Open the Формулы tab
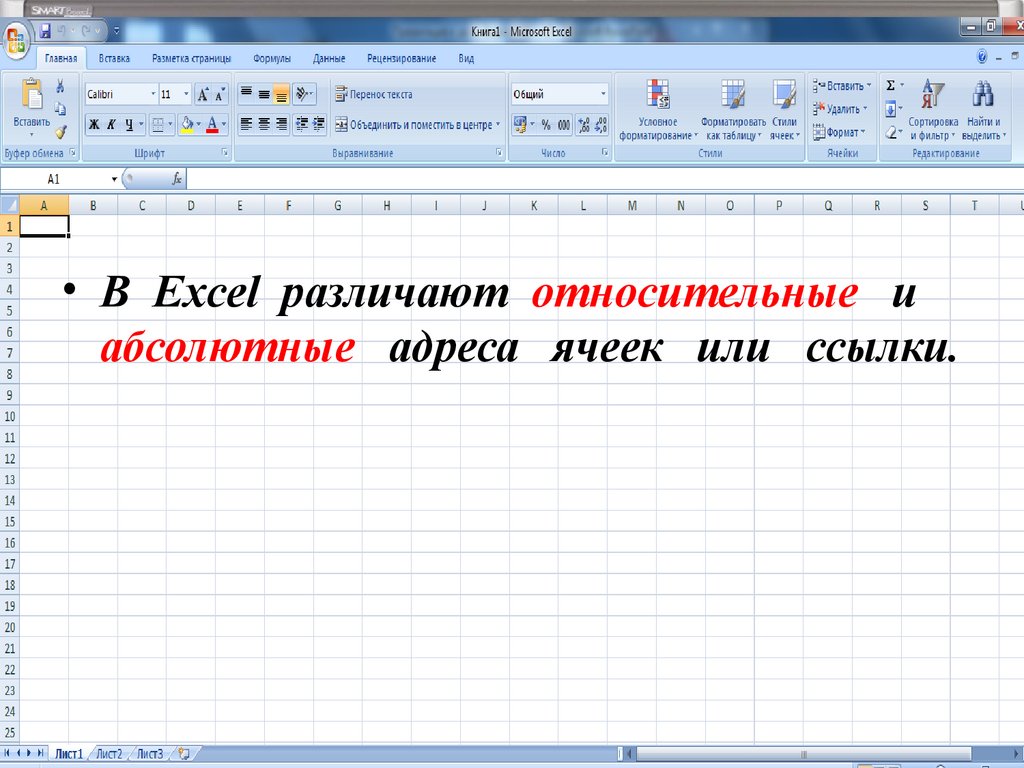 [x=272, y=58]
